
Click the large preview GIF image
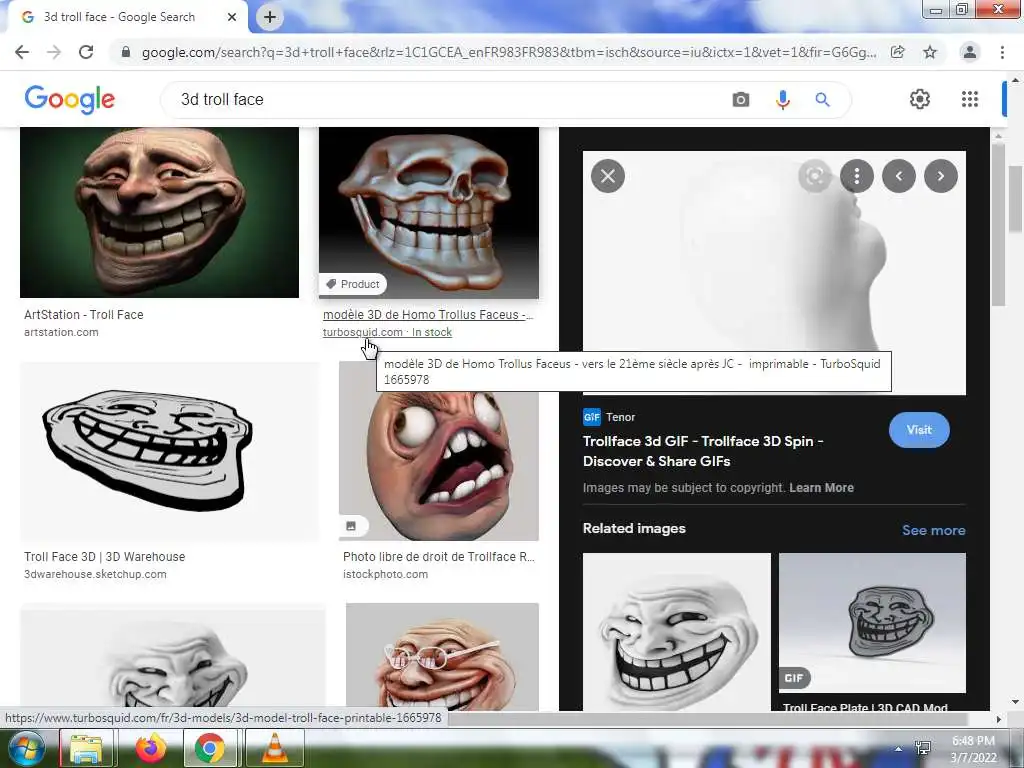coord(774,273)
